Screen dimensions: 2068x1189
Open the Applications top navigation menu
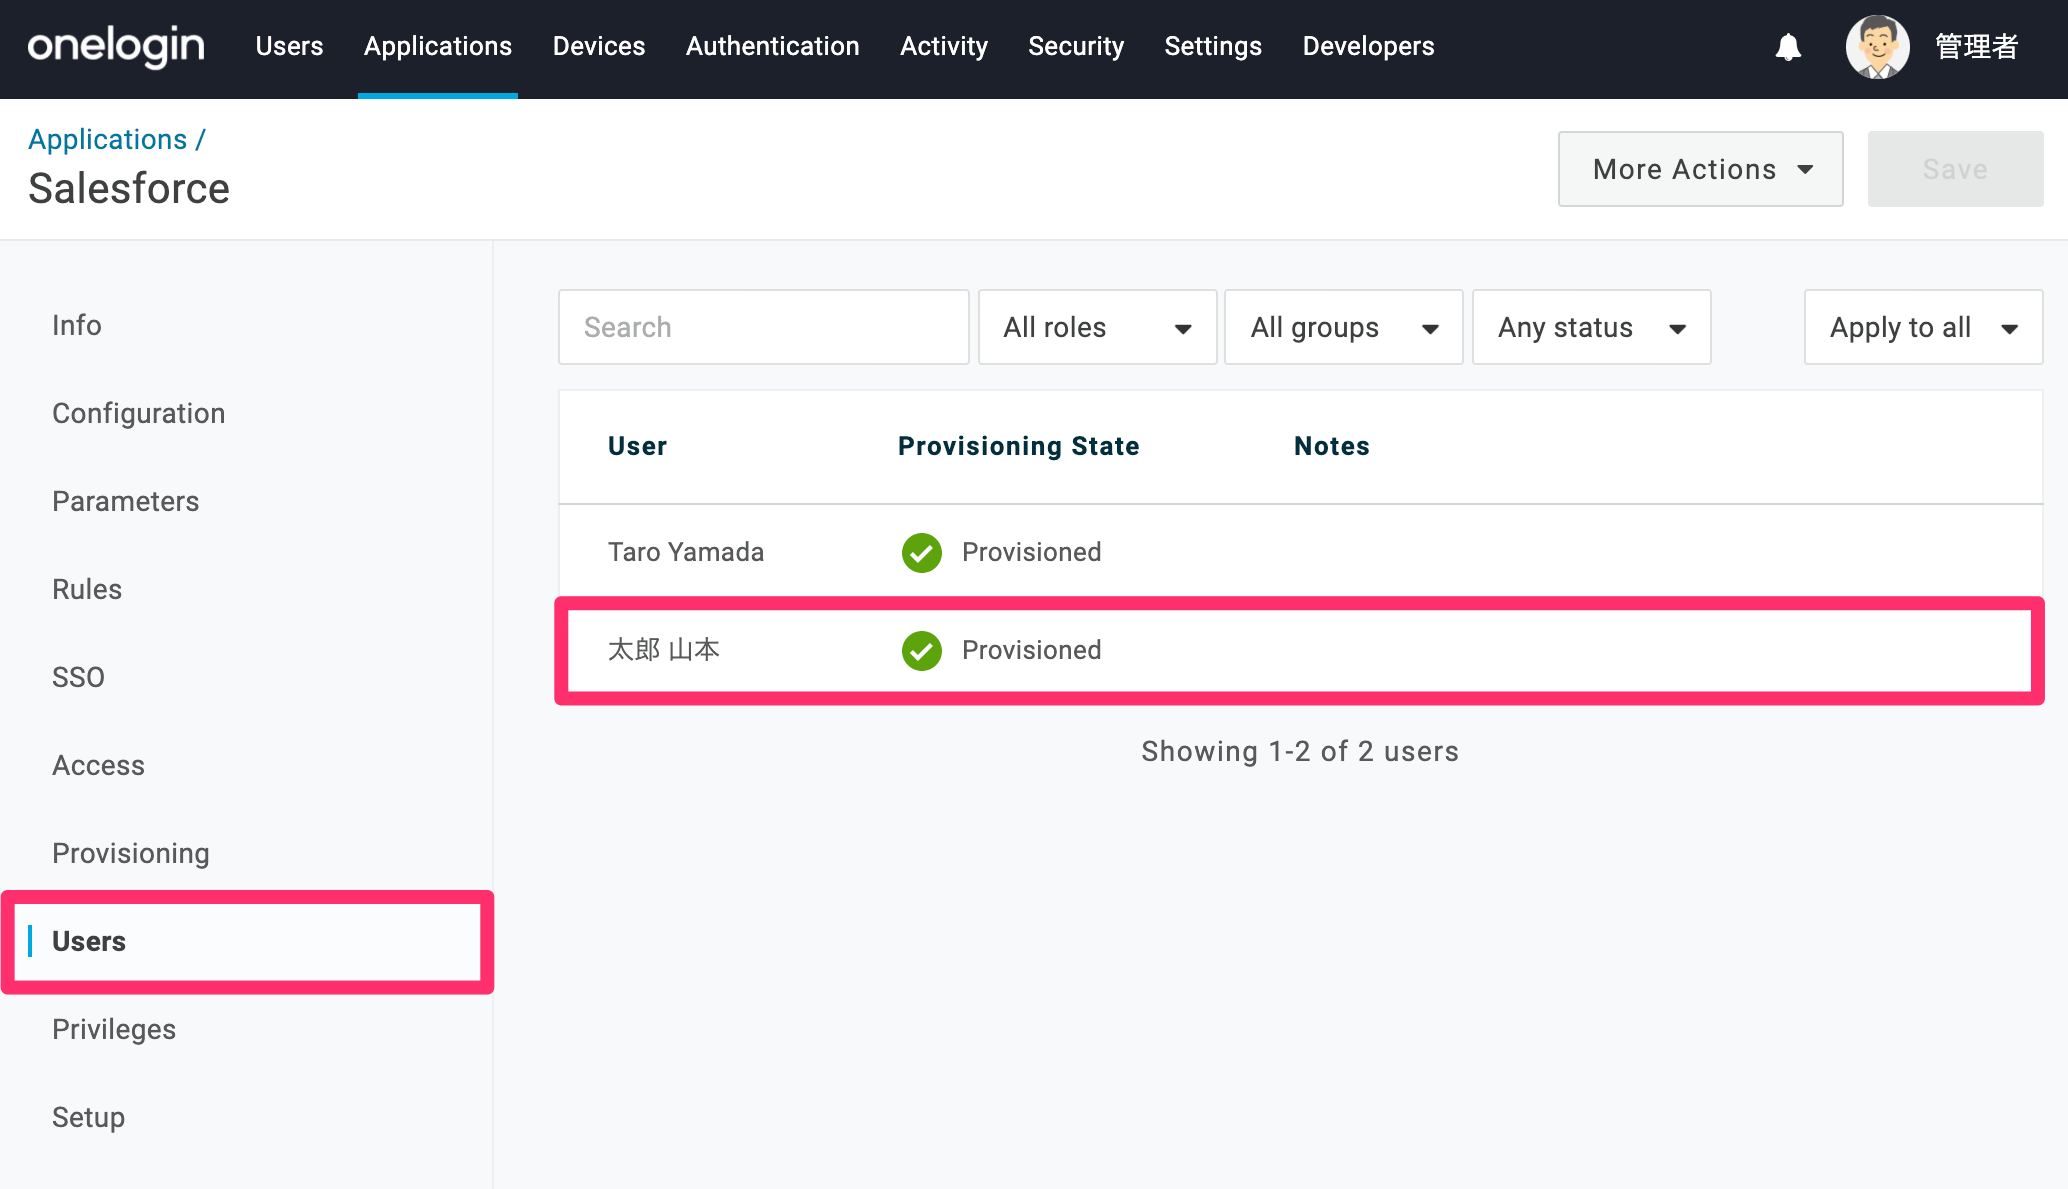click(438, 46)
